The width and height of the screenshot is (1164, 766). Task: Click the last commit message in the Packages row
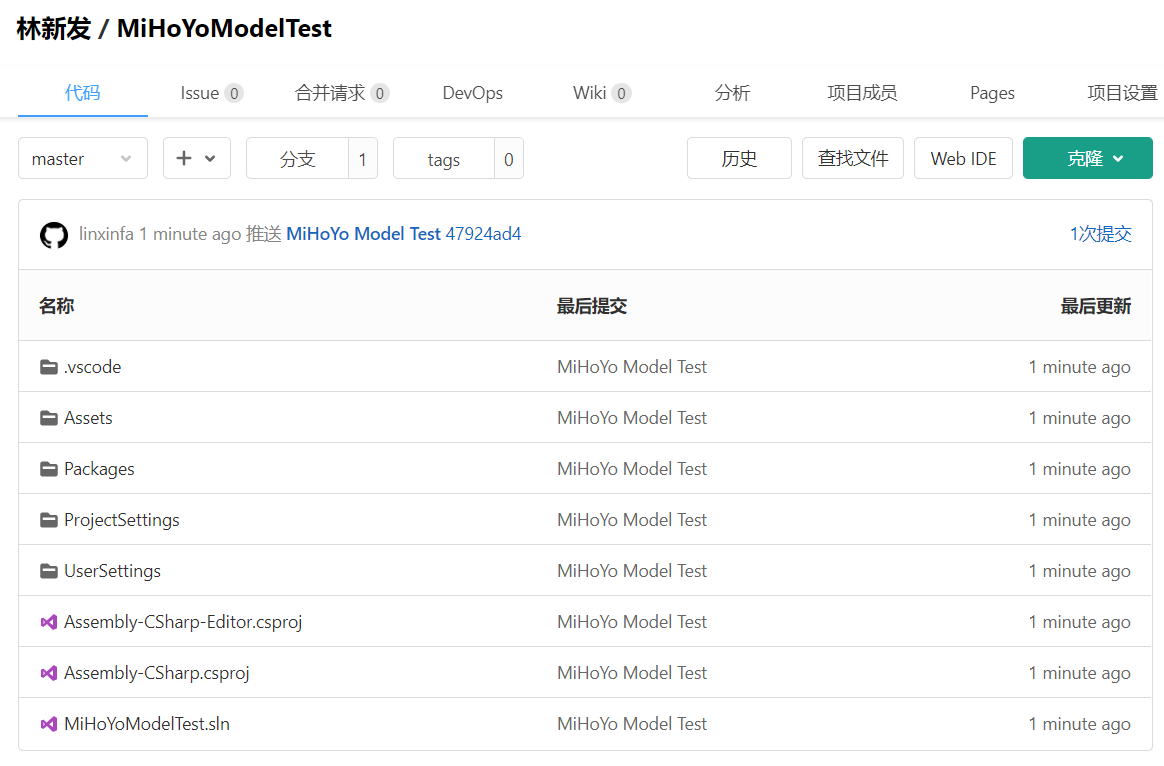coord(632,469)
